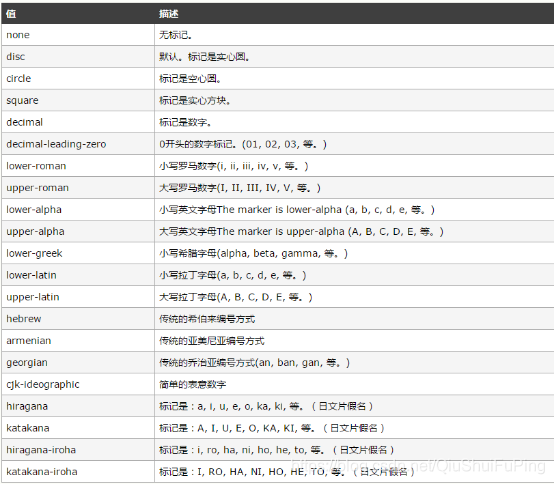Image resolution: width=554 pixels, height=484 pixels.
Task: Click description containing '(an, ban, gan, 等。)'
Action: pyautogui.click(x=254, y=363)
